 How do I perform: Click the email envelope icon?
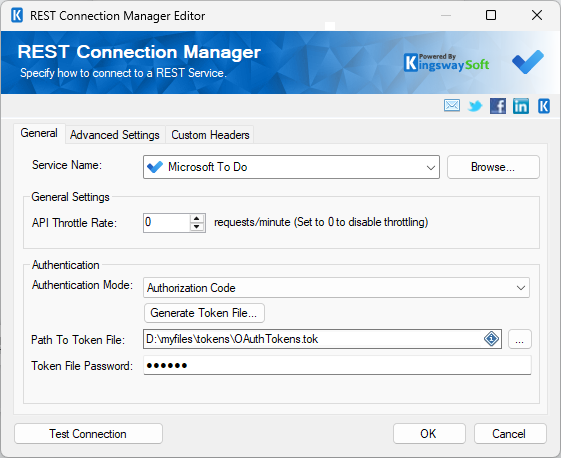pos(452,106)
